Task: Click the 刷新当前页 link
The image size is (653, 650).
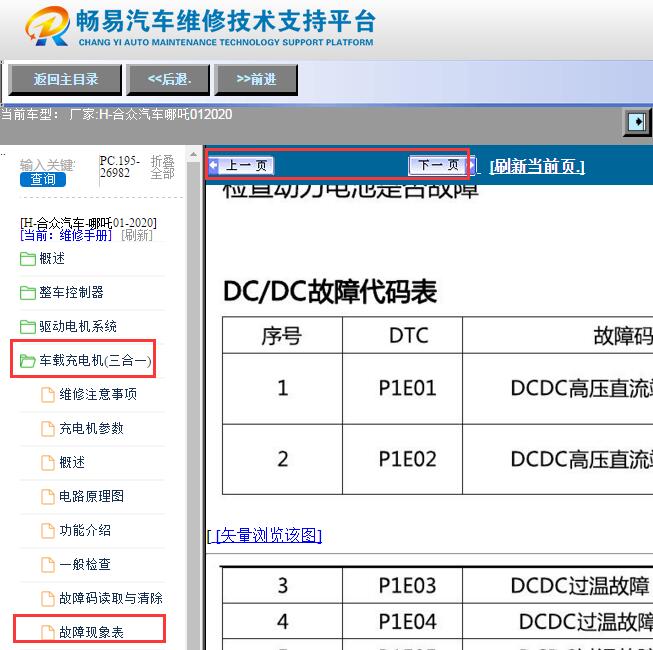Action: 537,166
